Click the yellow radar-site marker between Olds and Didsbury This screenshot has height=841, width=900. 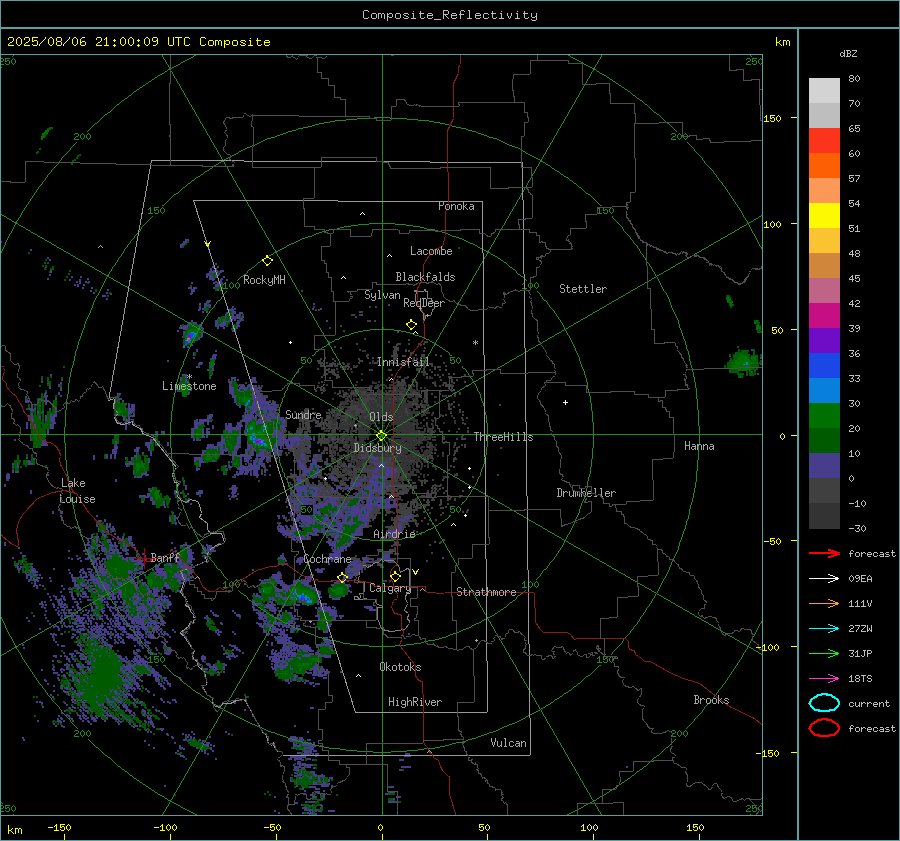(x=381, y=436)
